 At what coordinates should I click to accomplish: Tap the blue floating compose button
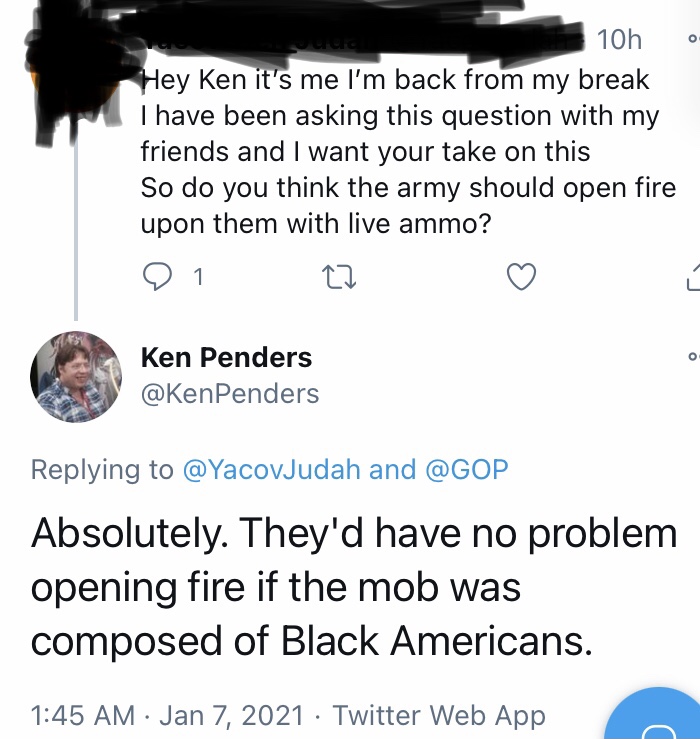point(655,714)
